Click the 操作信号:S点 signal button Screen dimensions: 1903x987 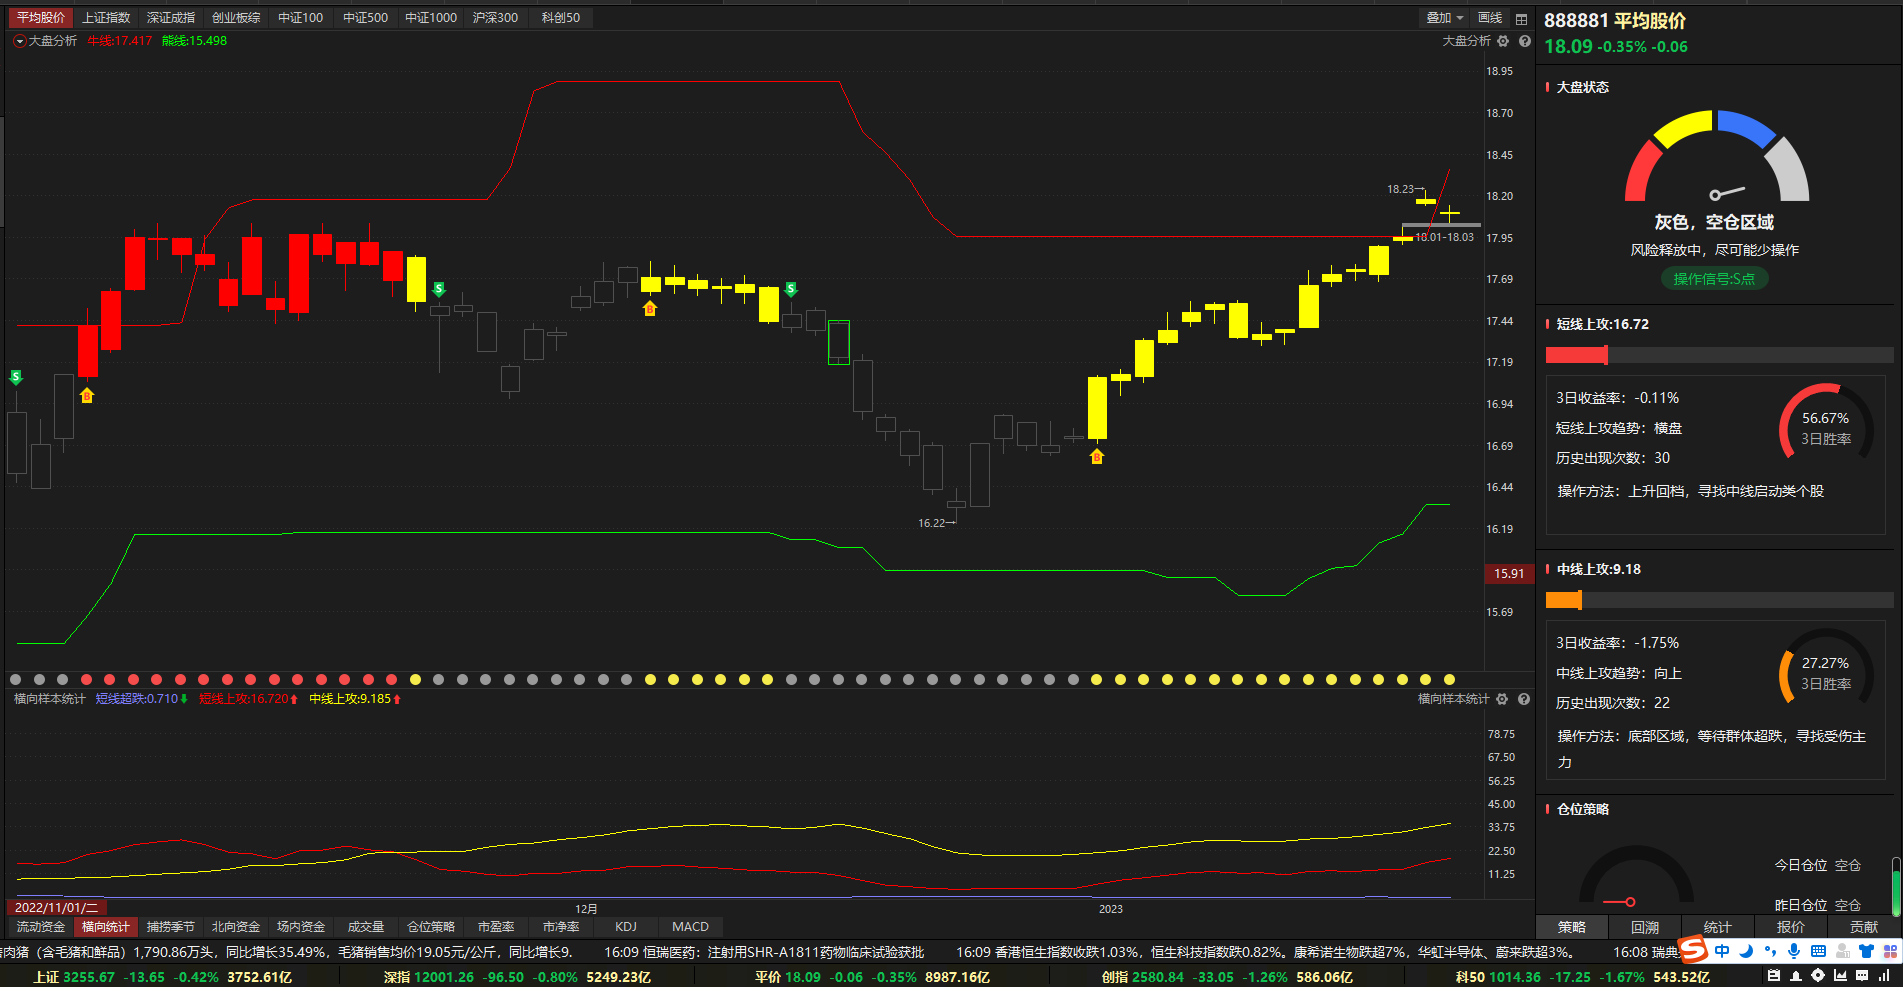tap(1714, 279)
